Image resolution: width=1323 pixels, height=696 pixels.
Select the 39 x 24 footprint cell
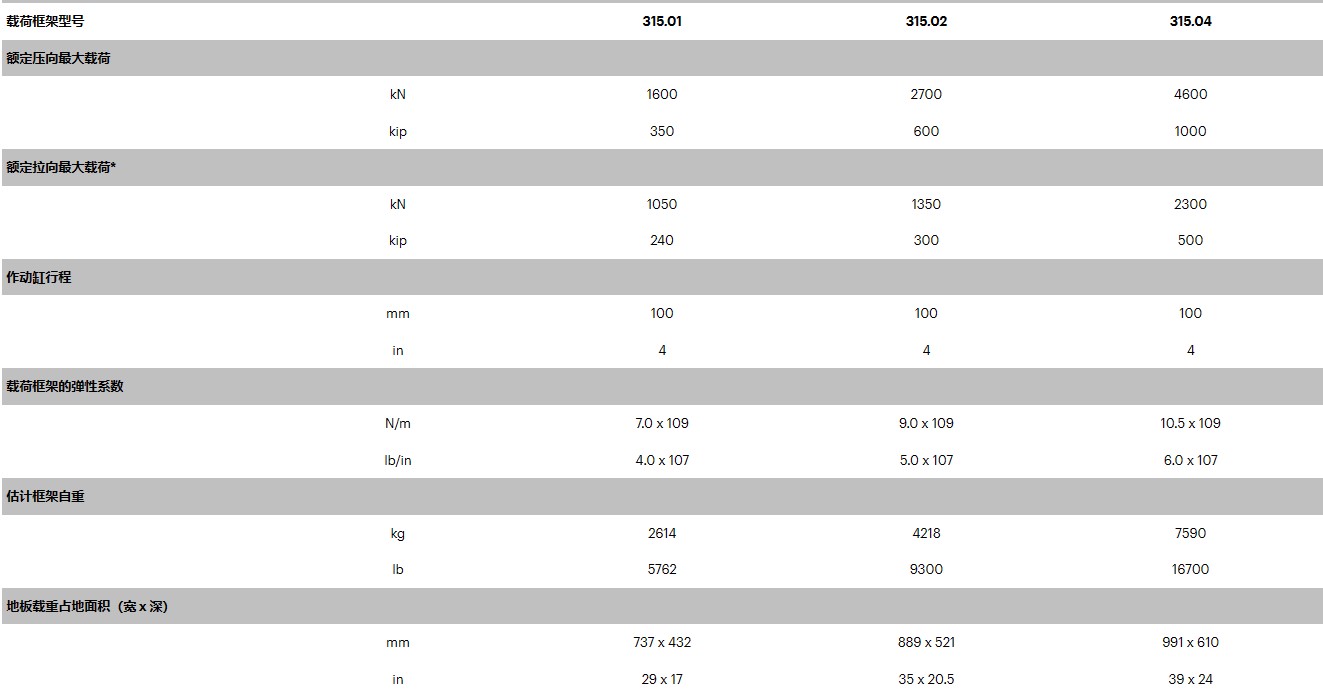1190,679
